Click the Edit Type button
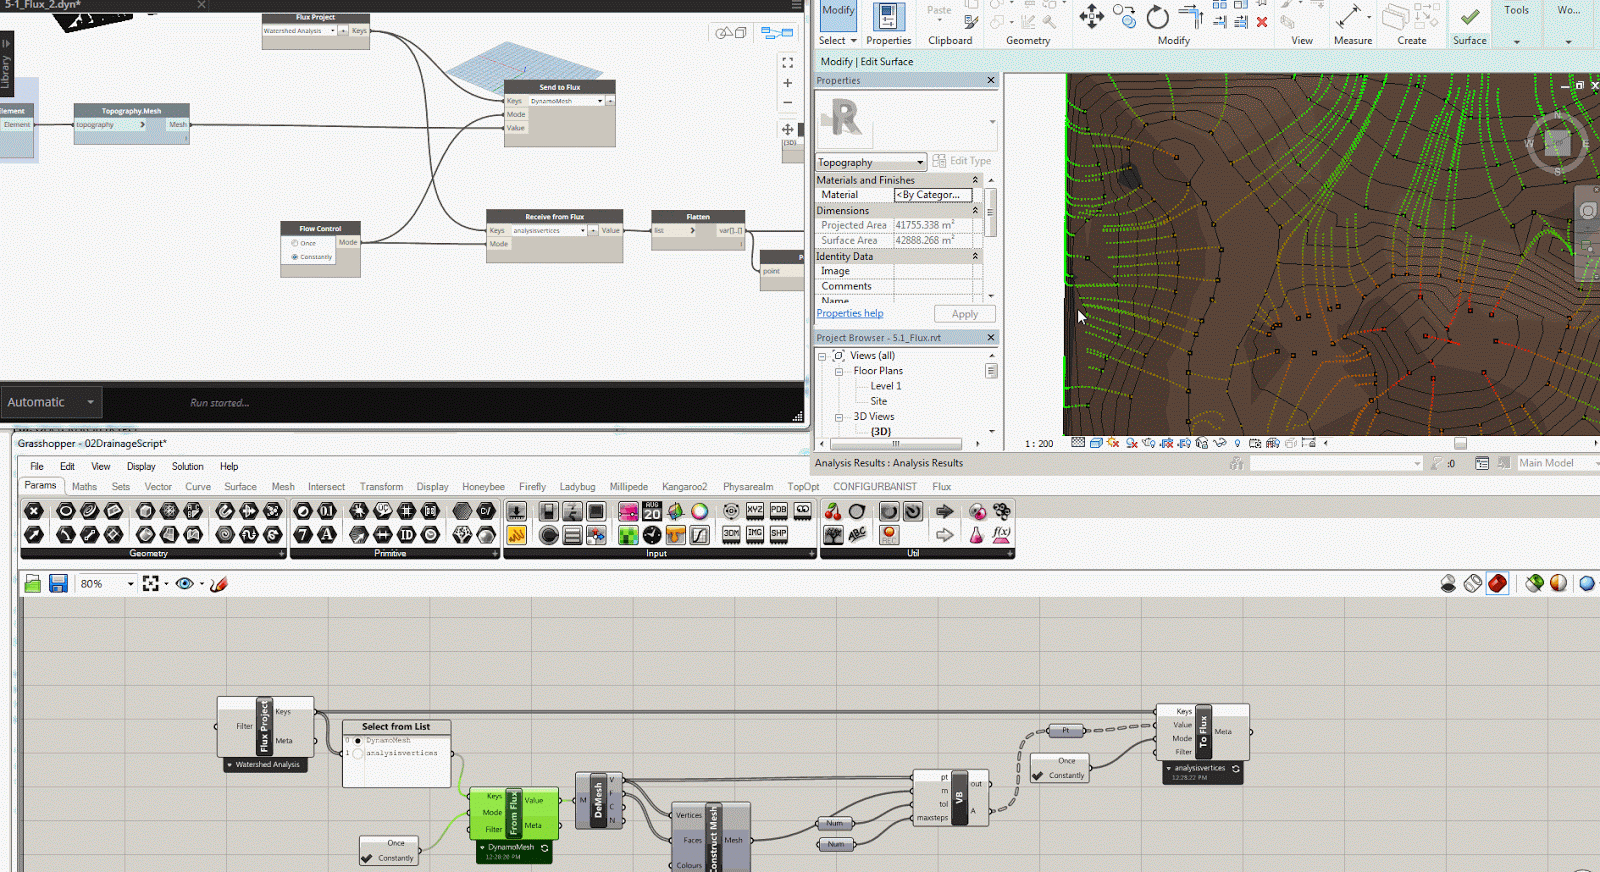1600x872 pixels. (x=961, y=161)
